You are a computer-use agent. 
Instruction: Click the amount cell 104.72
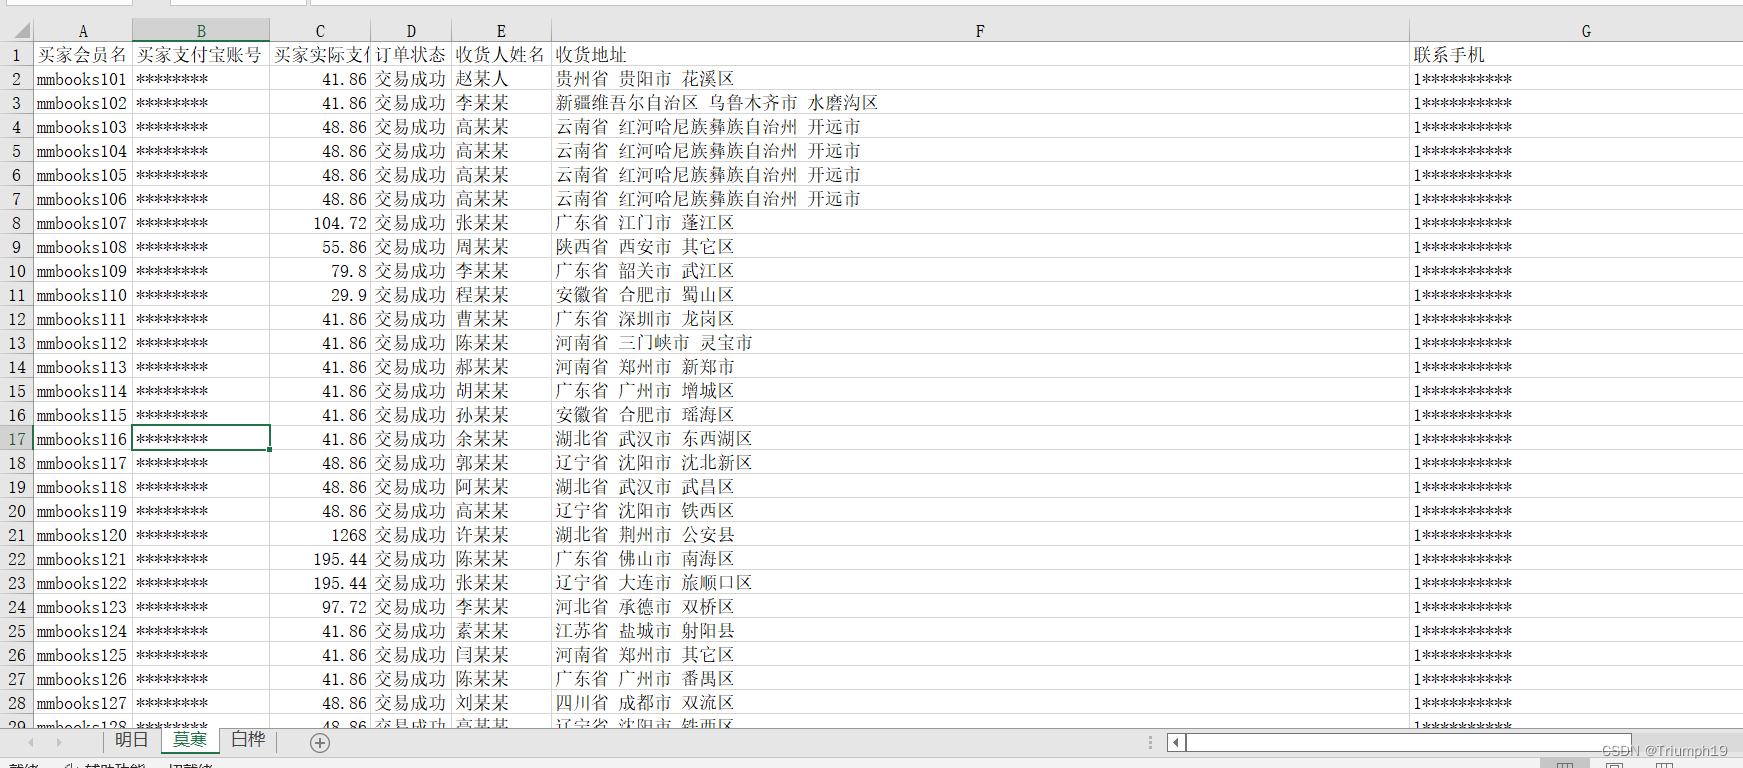click(320, 223)
